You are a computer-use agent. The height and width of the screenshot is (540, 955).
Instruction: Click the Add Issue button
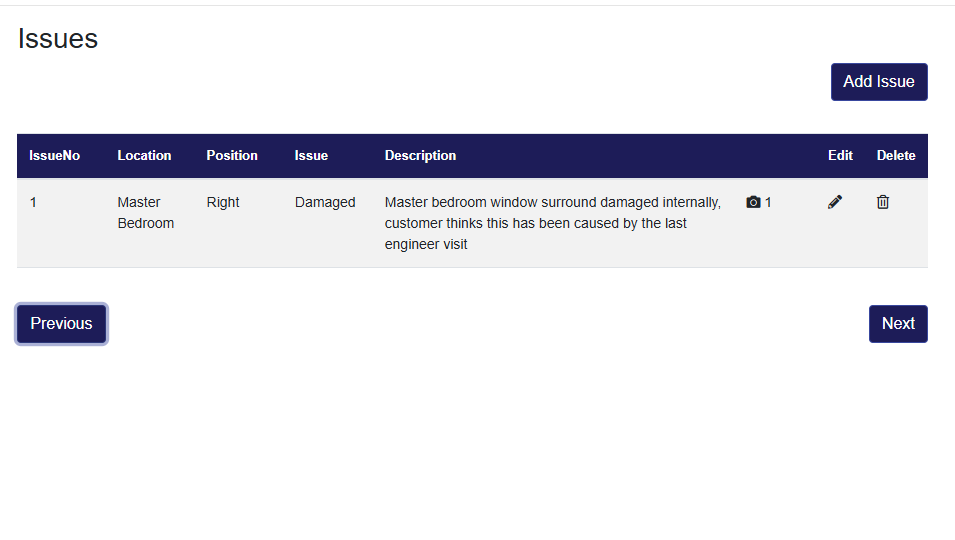point(879,82)
